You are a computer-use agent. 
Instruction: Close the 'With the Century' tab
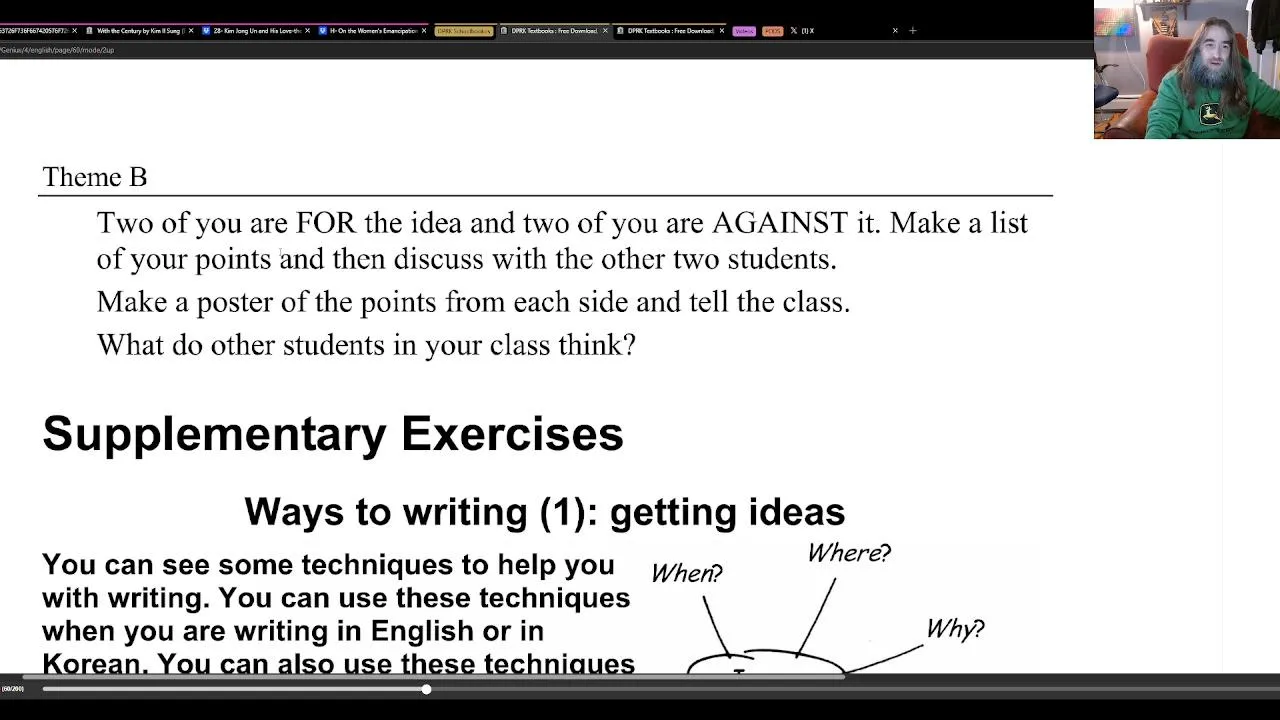(x=190, y=31)
